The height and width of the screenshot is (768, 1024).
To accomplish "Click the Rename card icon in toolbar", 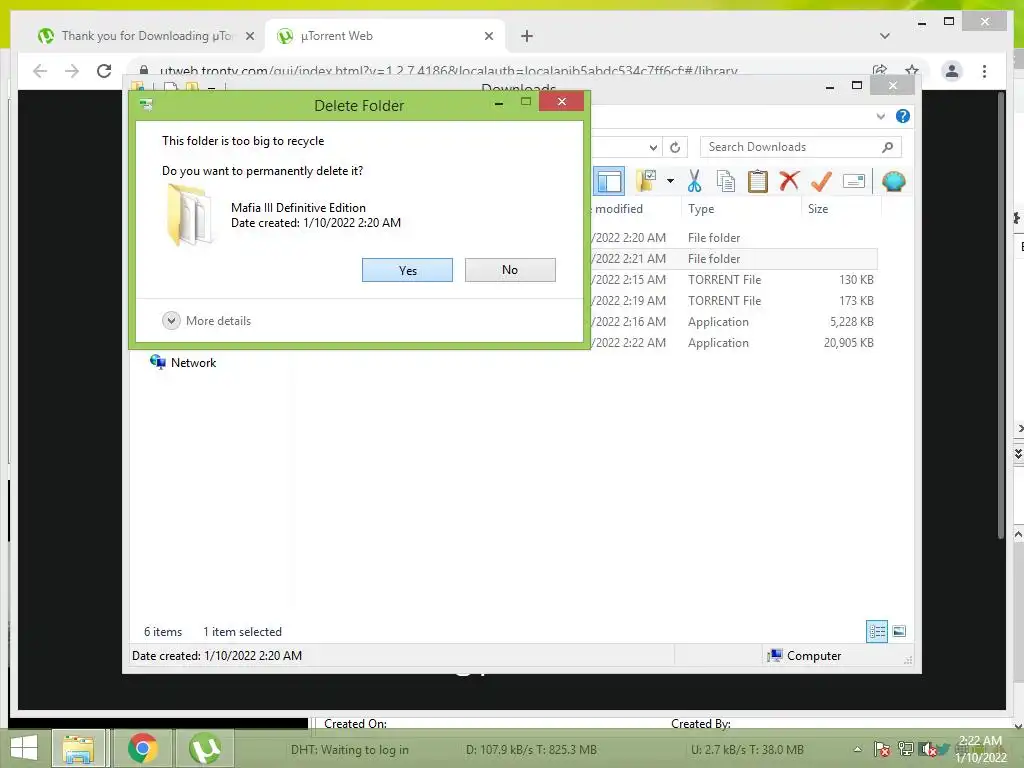I will click(854, 181).
